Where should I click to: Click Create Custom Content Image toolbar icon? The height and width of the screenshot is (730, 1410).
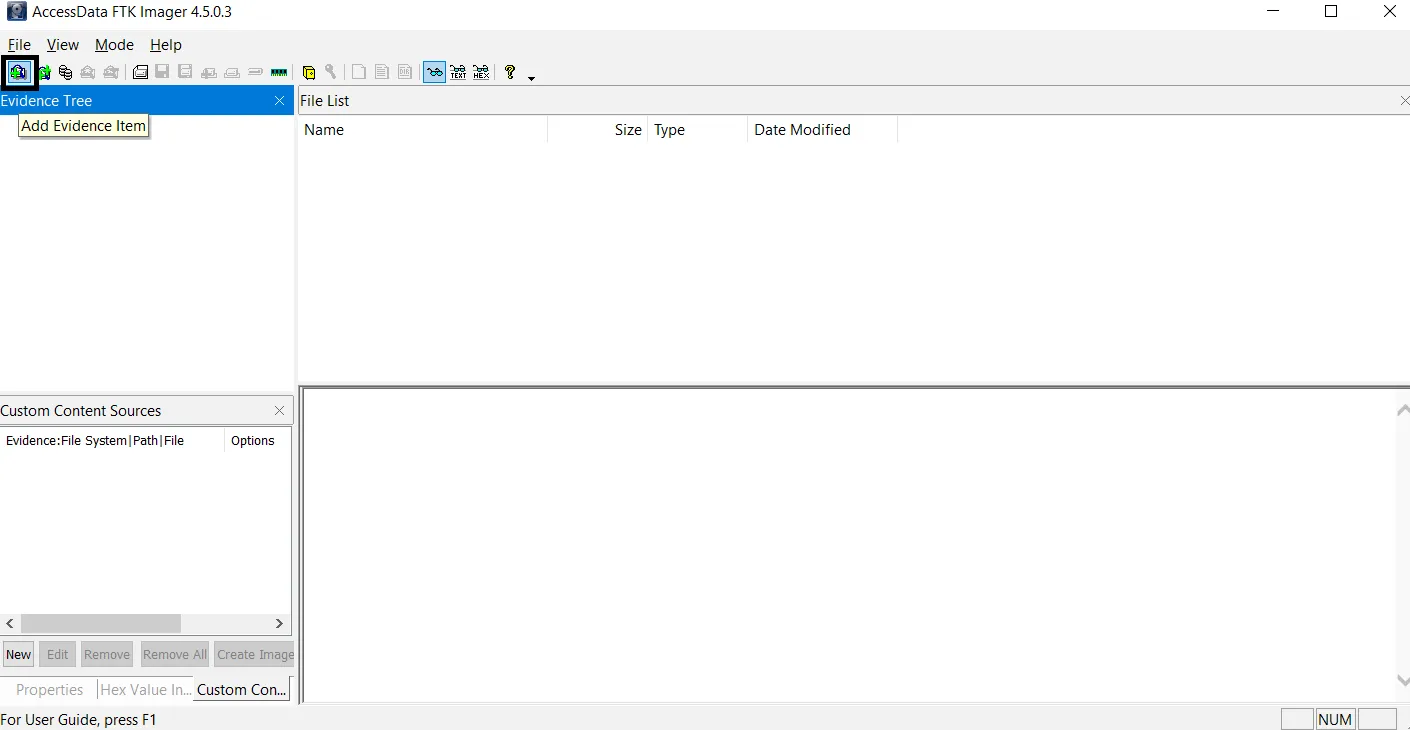(x=232, y=72)
